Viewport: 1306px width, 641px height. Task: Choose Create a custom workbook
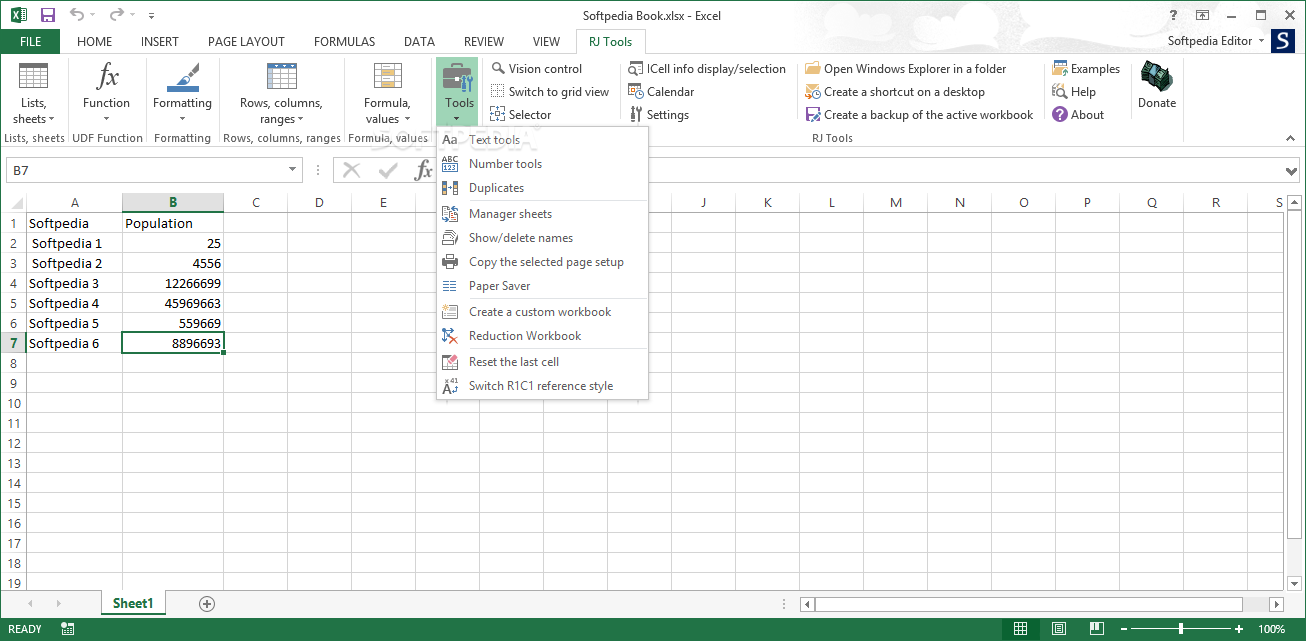click(x=542, y=312)
